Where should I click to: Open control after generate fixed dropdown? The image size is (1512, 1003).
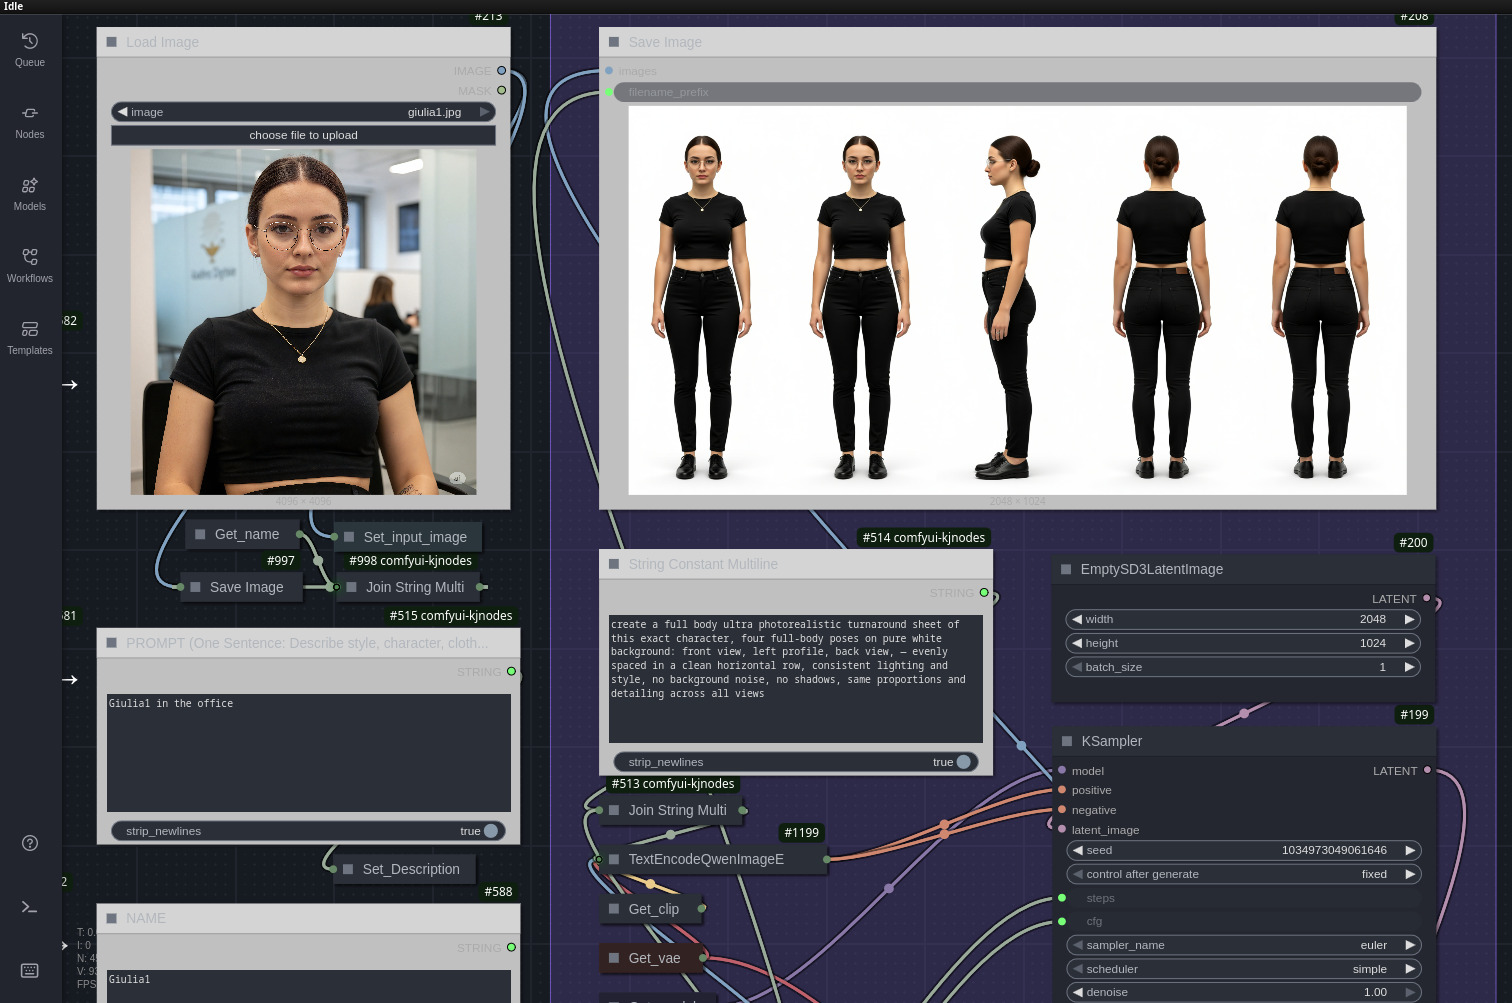click(1243, 874)
